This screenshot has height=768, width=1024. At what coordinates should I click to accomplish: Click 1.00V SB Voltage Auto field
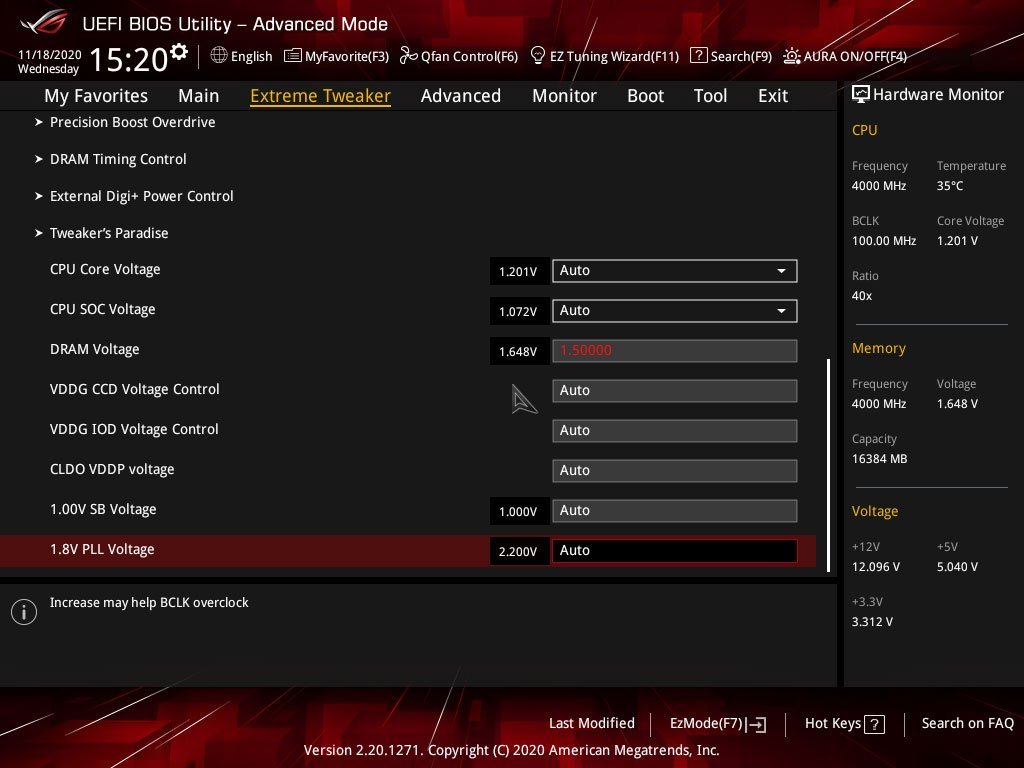point(675,511)
